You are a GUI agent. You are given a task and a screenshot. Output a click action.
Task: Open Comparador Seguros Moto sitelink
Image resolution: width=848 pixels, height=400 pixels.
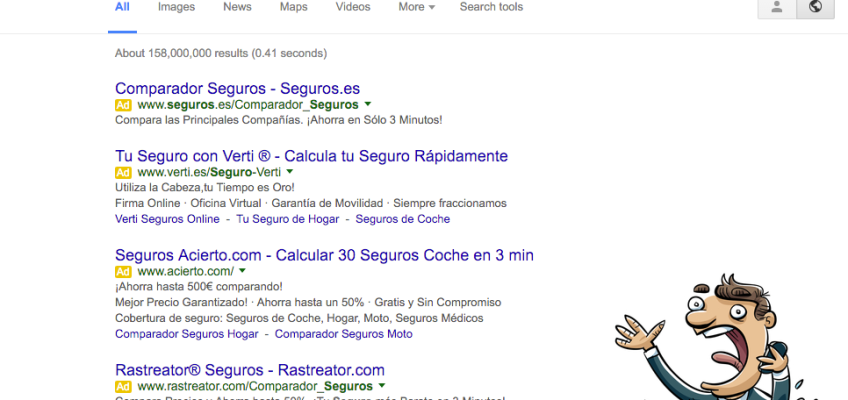[x=343, y=334]
